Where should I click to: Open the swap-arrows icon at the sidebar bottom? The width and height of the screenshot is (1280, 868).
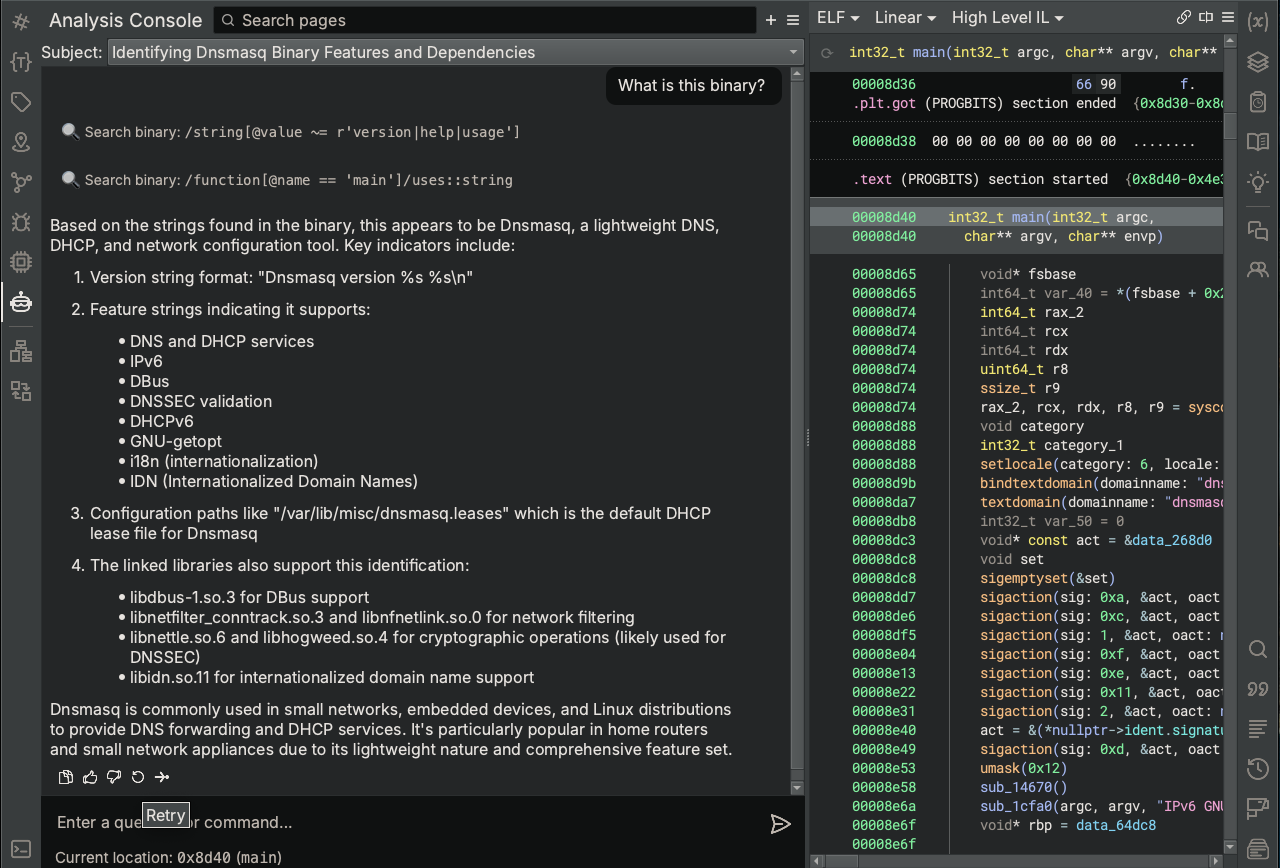[20, 391]
